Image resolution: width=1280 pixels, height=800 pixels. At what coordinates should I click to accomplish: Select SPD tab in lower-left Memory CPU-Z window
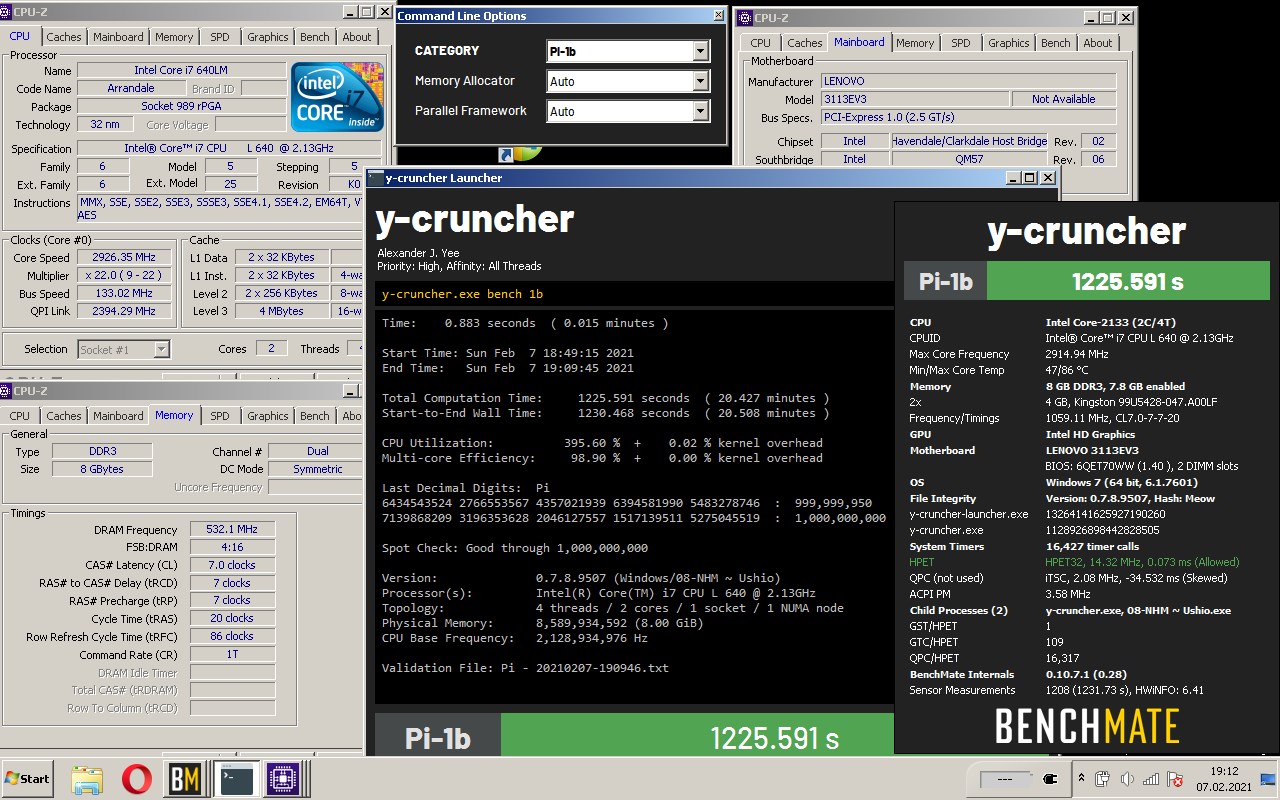(220, 416)
